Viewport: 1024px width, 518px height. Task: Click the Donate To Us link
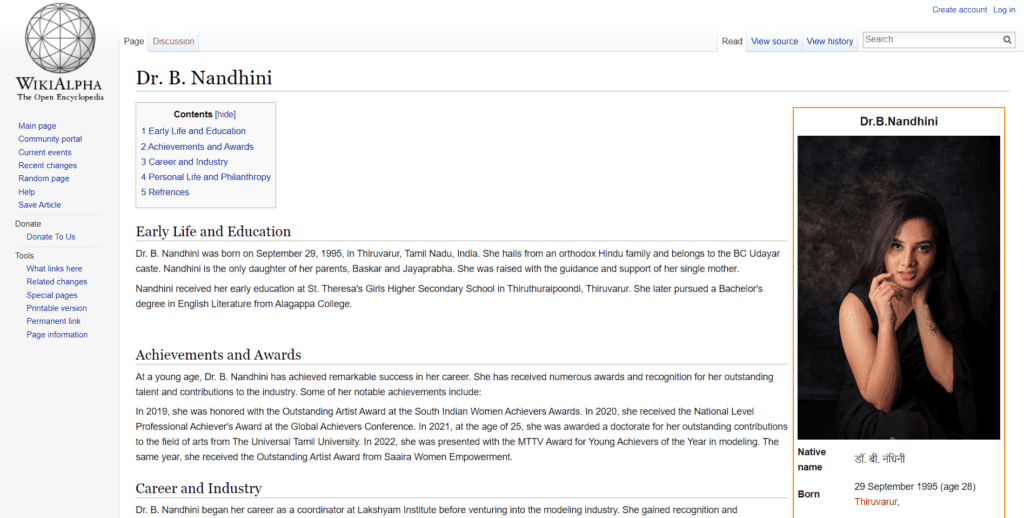point(51,237)
